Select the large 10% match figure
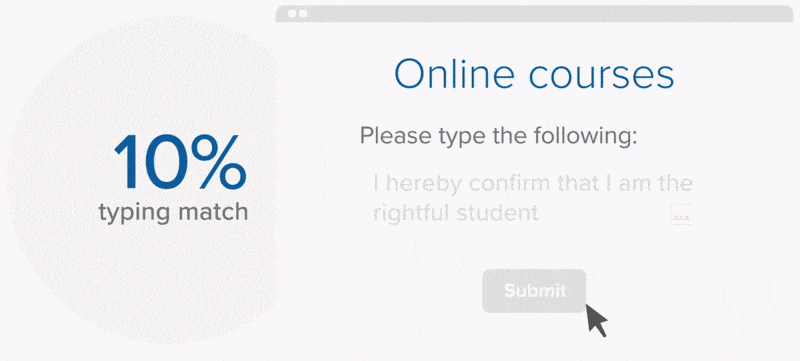 point(180,162)
